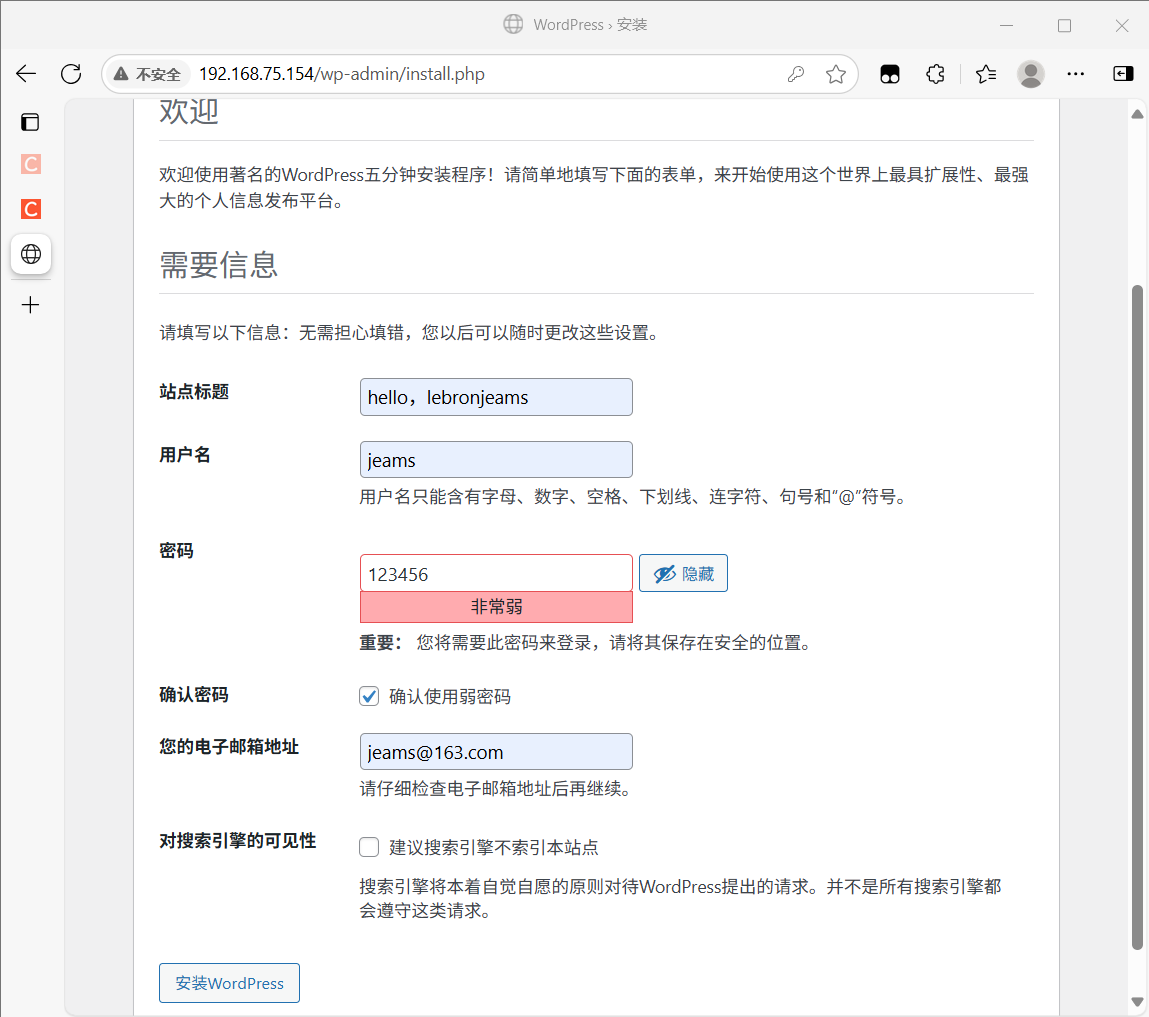Click the Install WordPress button
The image size is (1149, 1017).
pyautogui.click(x=229, y=983)
